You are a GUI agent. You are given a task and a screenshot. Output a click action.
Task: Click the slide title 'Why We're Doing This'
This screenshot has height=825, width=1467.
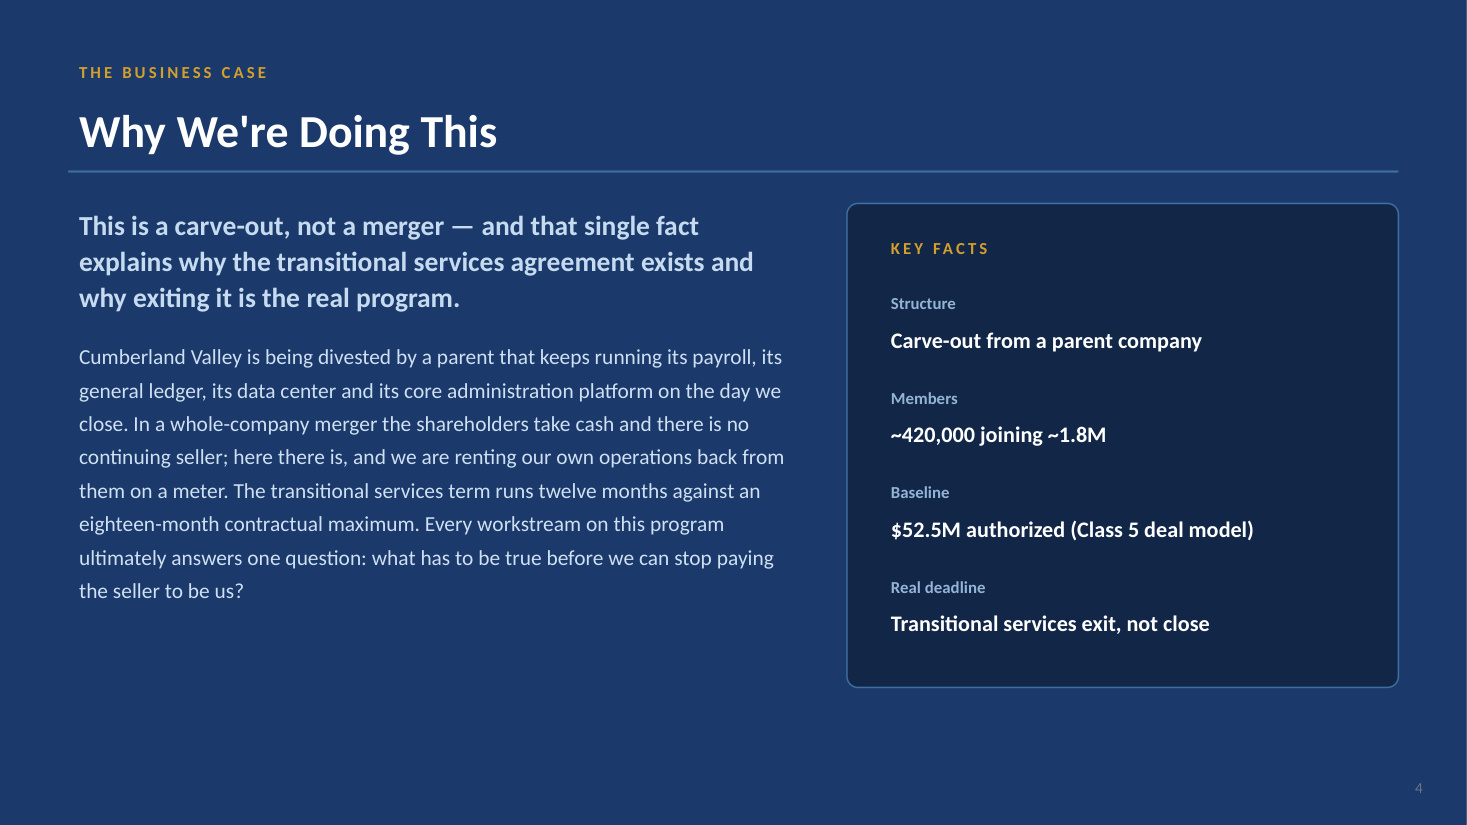(x=288, y=133)
